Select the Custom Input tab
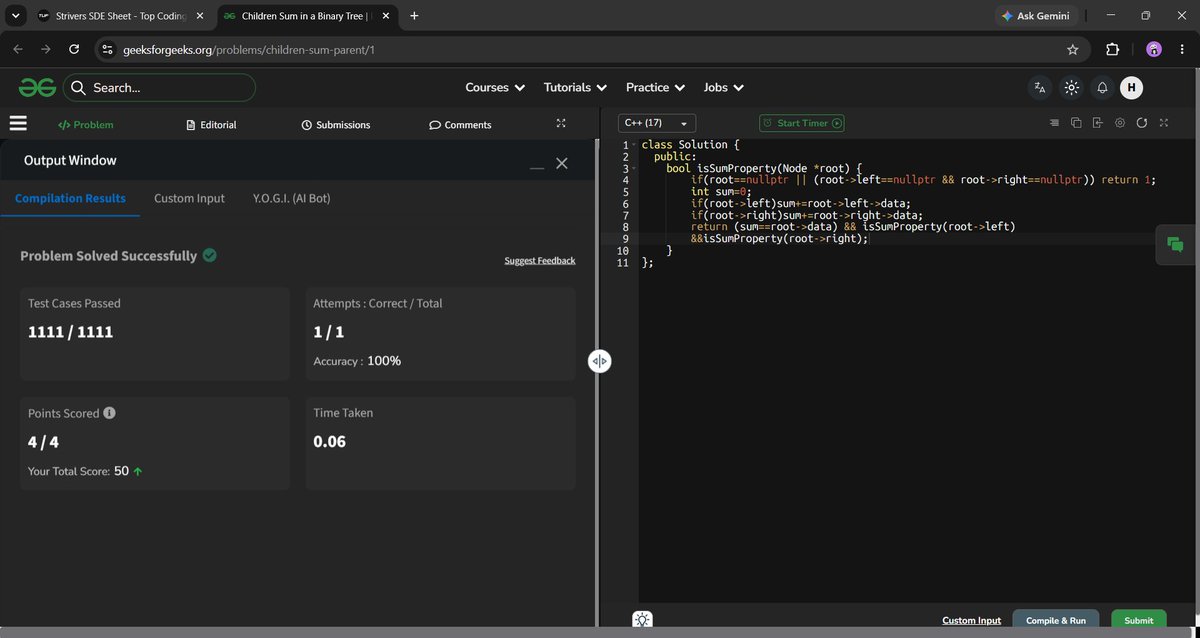1200x638 pixels. 189,198
